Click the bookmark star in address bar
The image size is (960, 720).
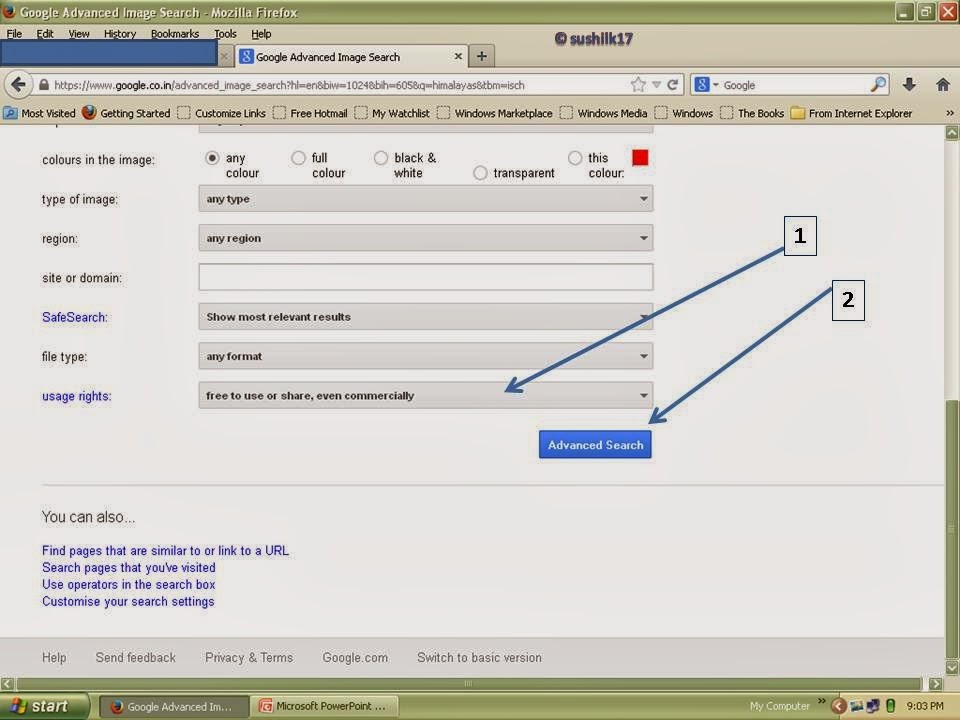point(638,85)
